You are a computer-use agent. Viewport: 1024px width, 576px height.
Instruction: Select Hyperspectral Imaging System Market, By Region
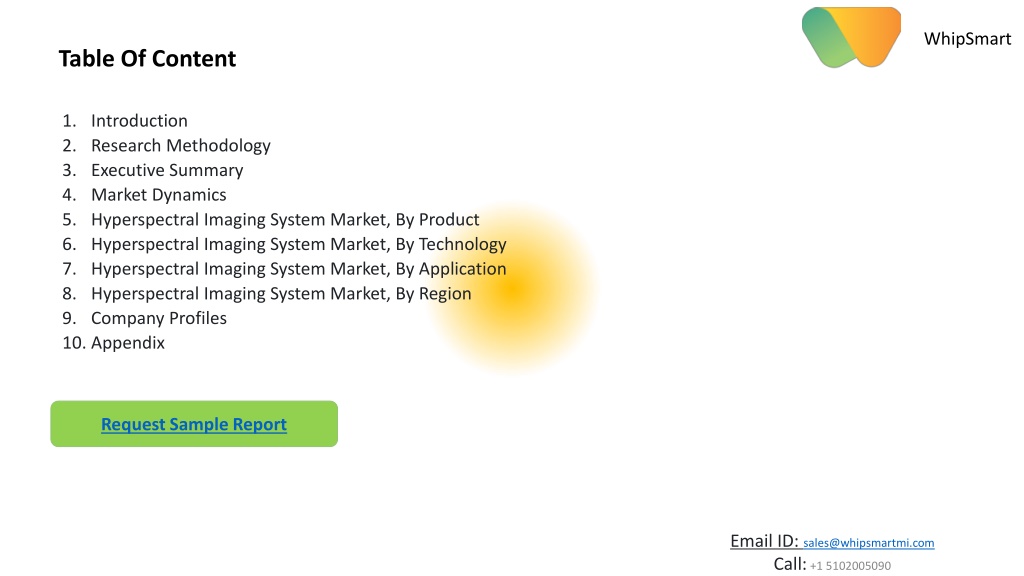click(281, 294)
